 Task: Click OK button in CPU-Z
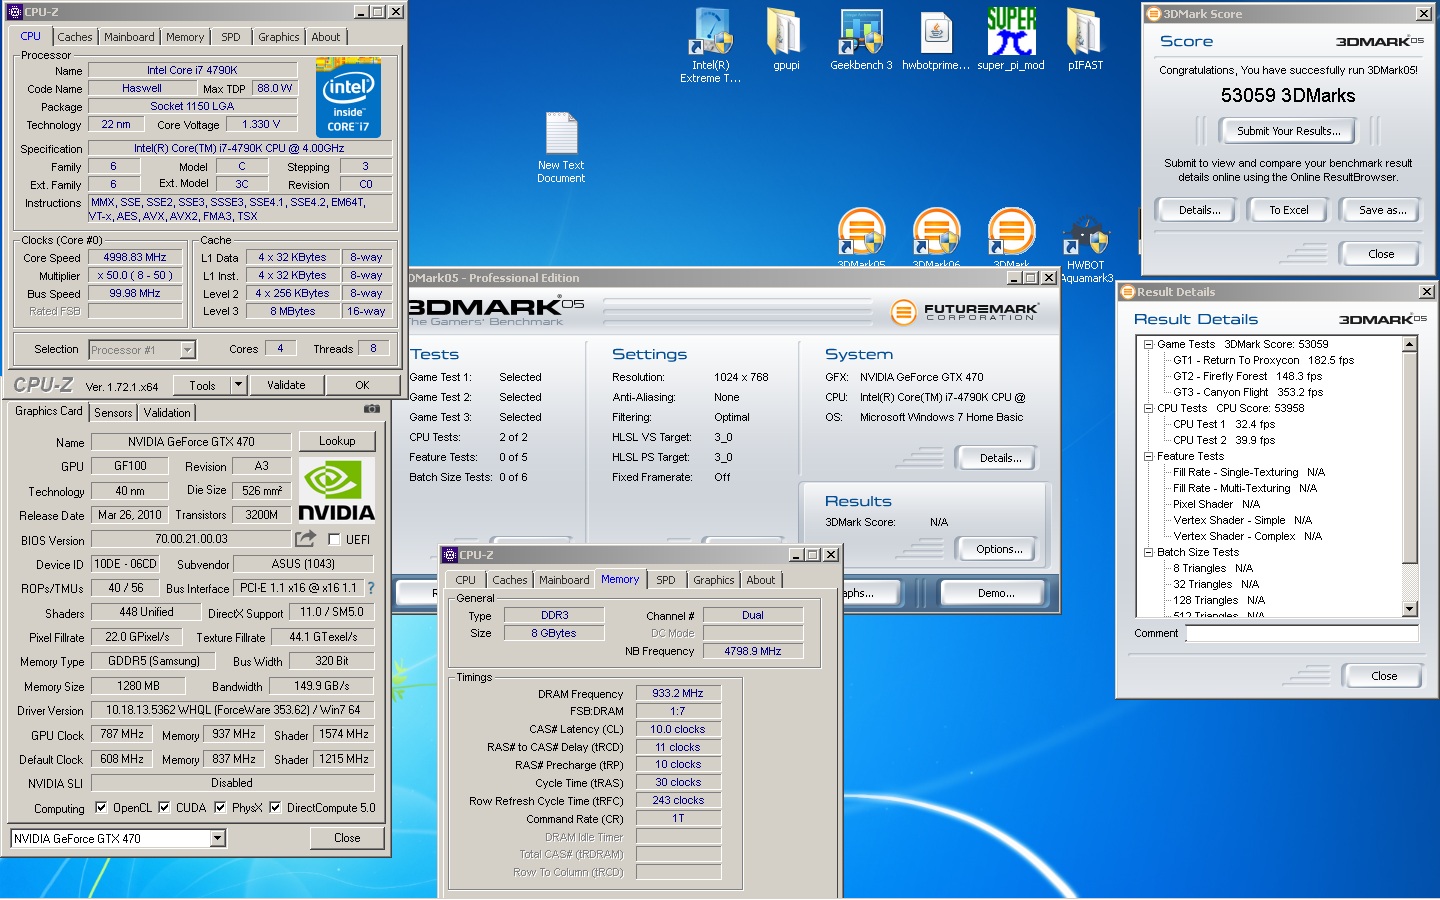click(362, 385)
